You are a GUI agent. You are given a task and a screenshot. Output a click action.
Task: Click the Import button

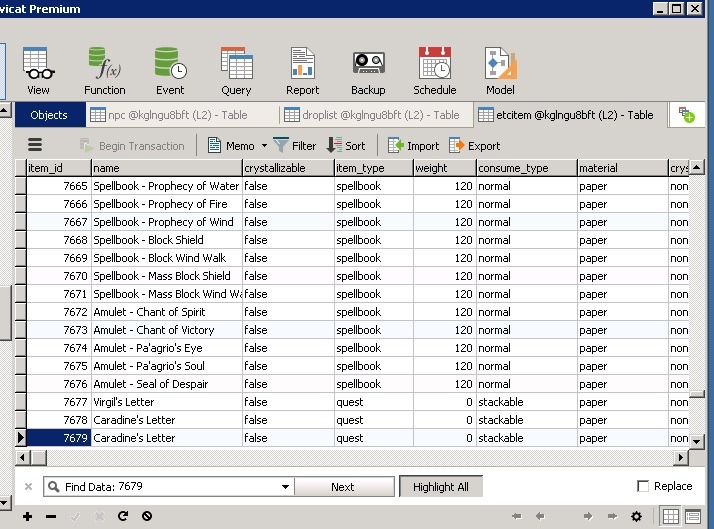pos(413,146)
